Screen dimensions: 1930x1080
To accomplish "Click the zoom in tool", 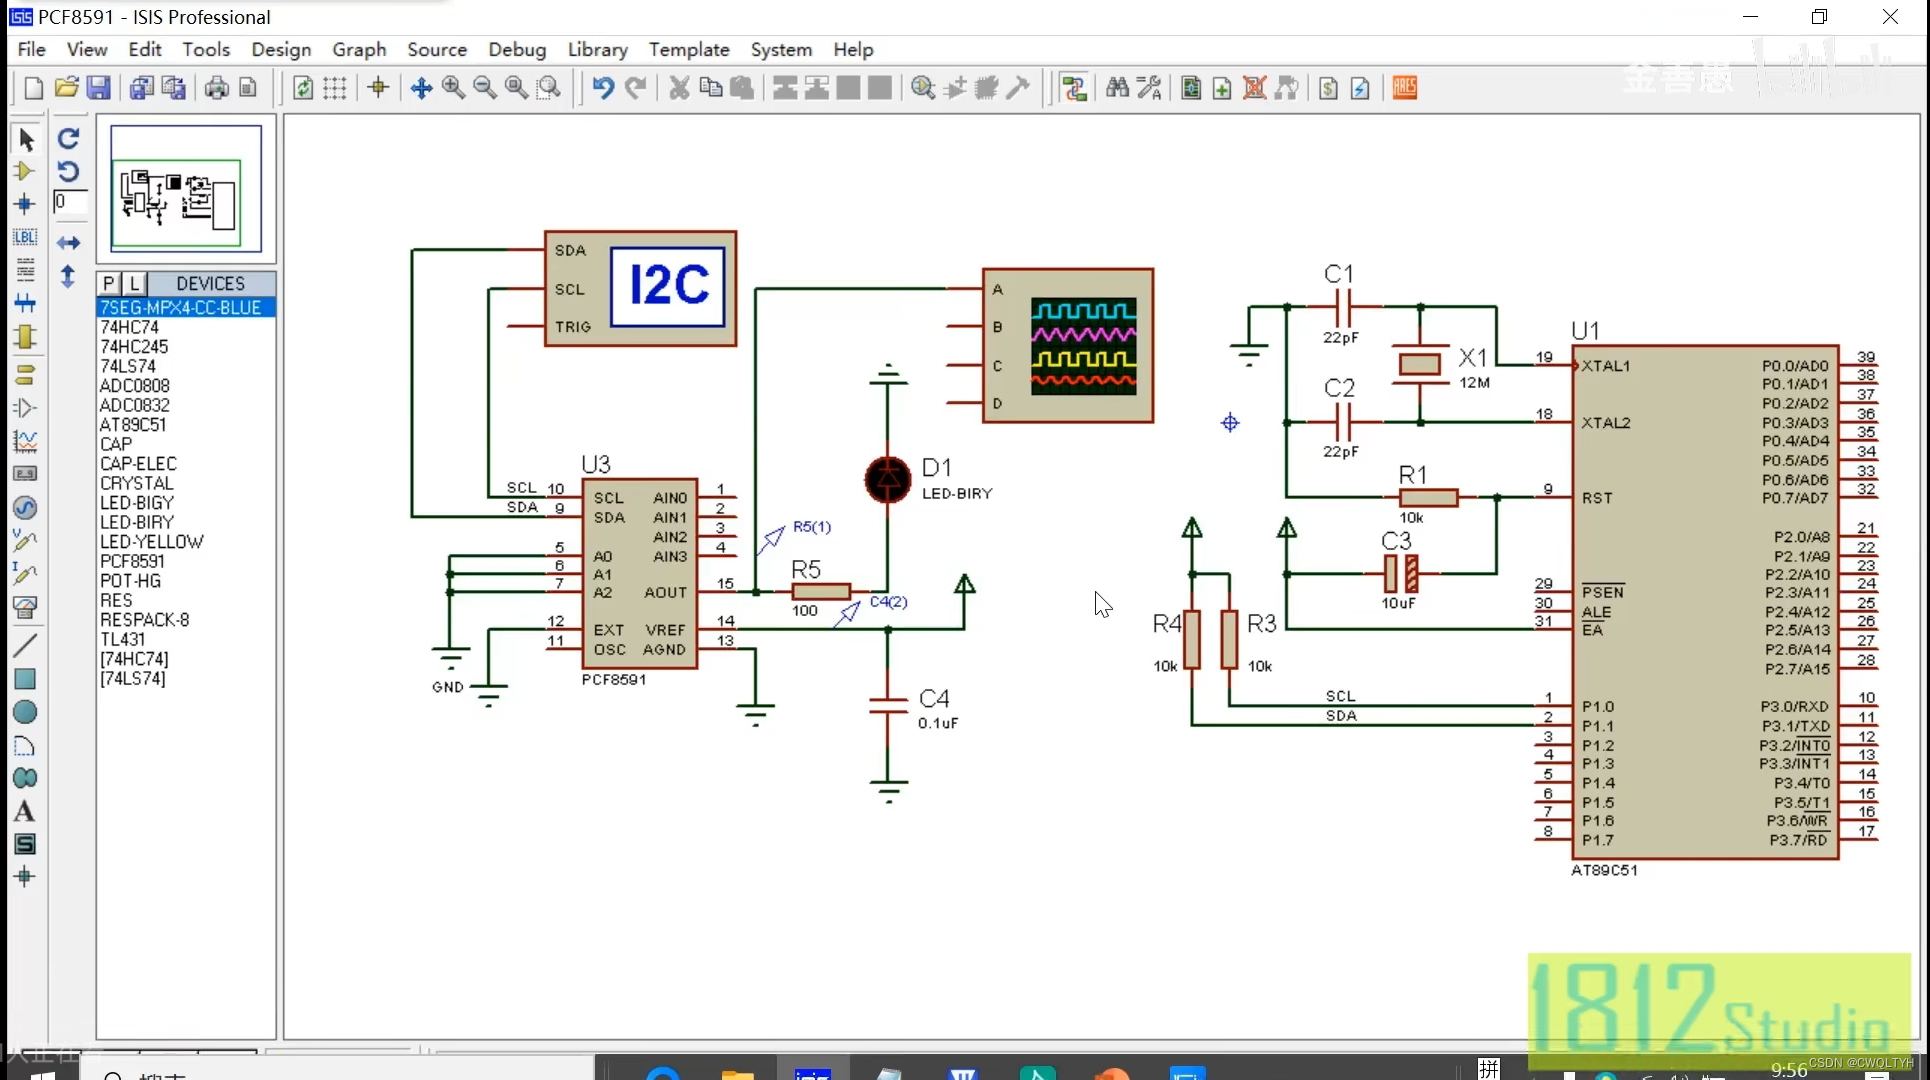I will coord(452,87).
